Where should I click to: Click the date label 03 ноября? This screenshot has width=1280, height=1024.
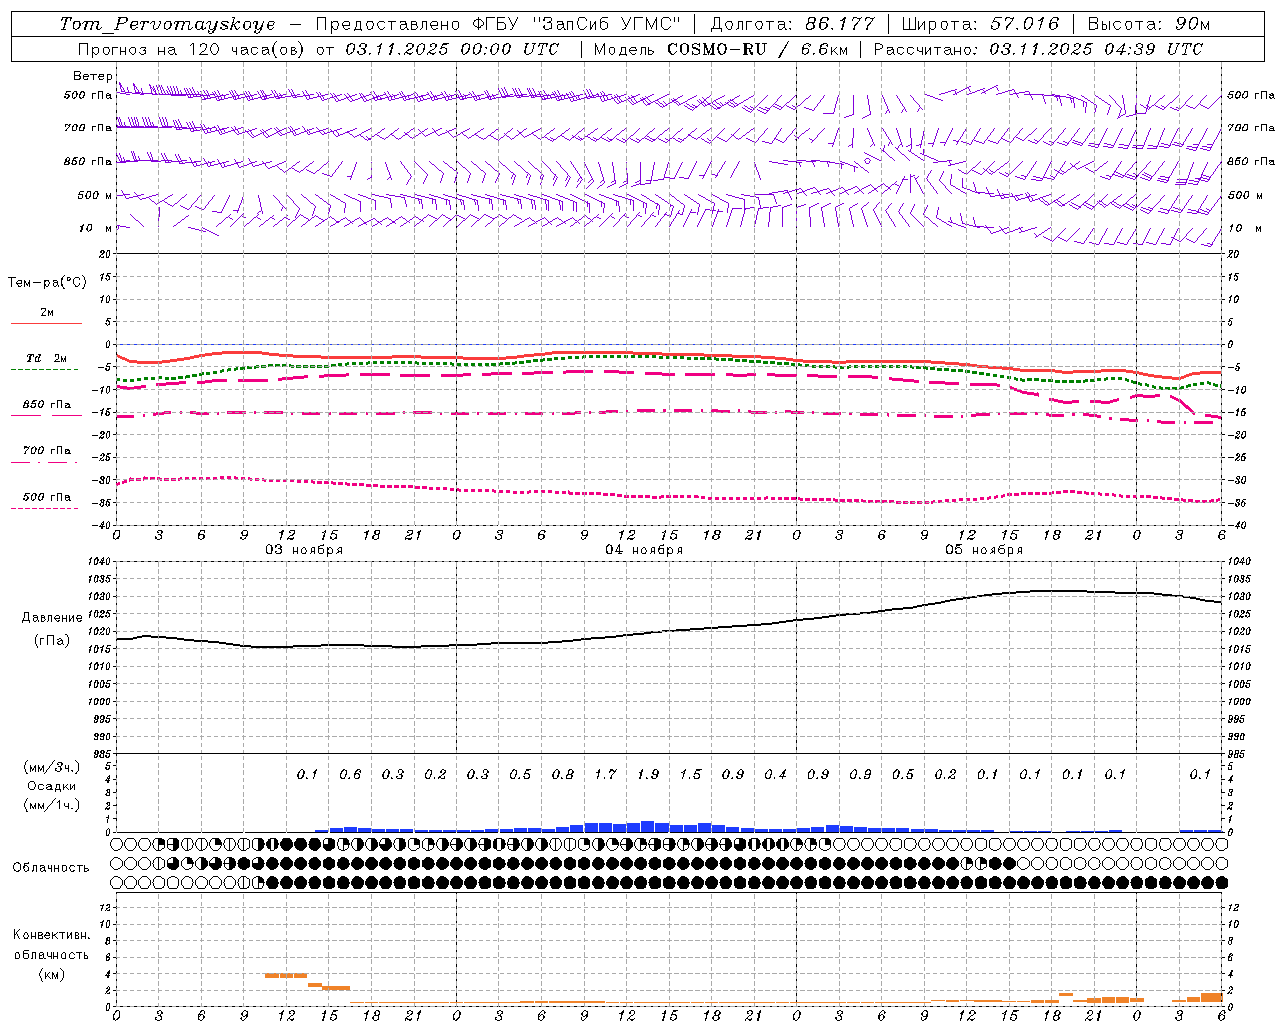coord(304,550)
